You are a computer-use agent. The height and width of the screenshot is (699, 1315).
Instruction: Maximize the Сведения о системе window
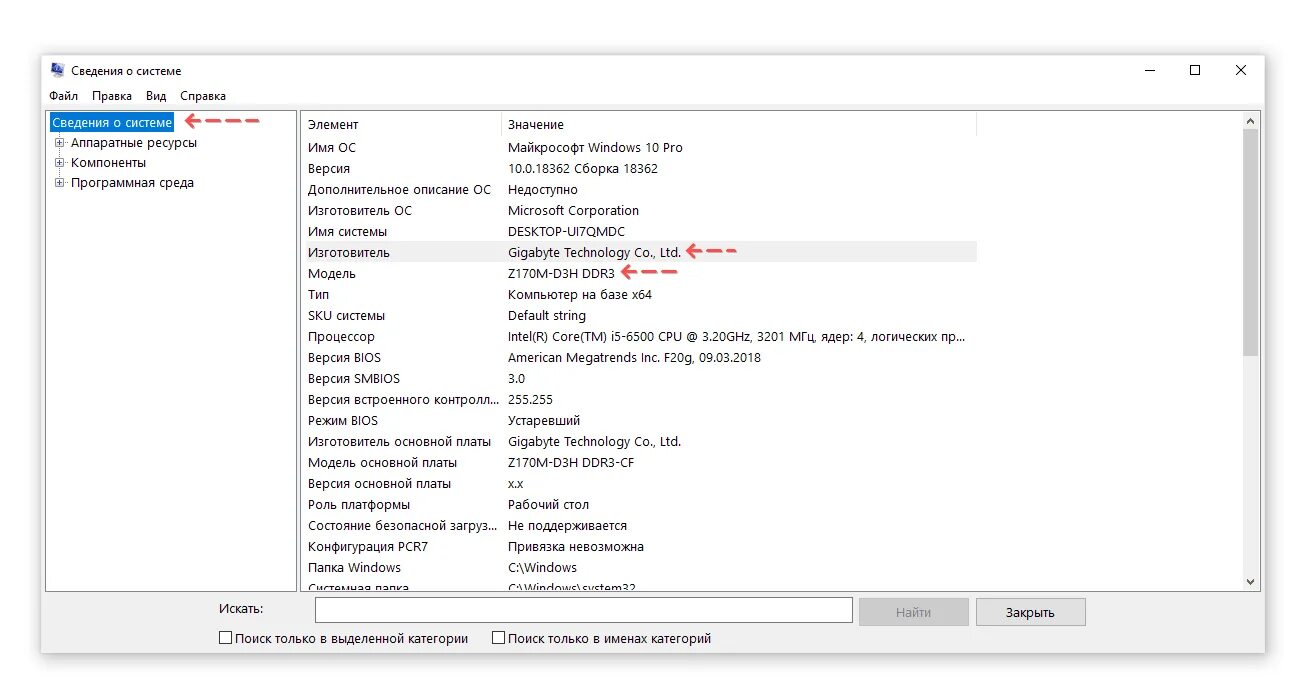click(x=1194, y=70)
